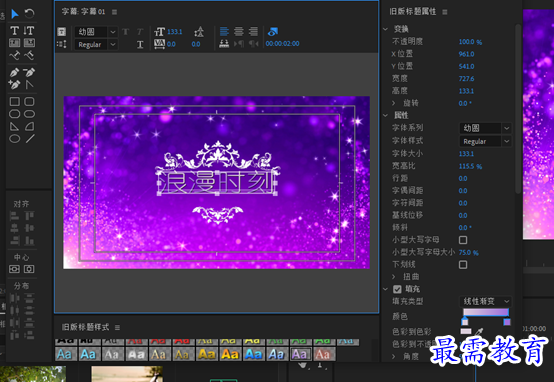Select the Add Anchor Point tool
This screenshot has width=554, height=382.
coord(14,84)
